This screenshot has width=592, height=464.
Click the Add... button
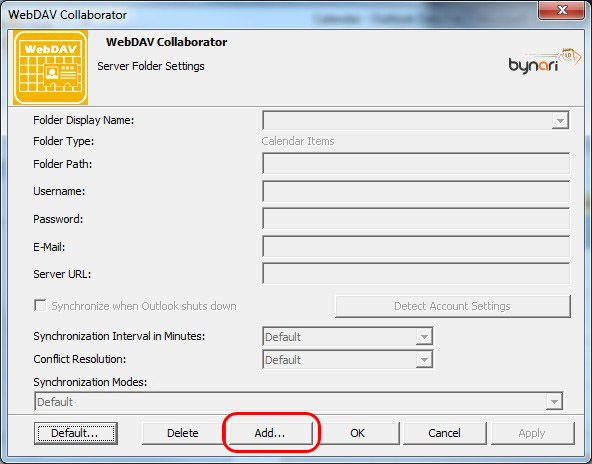pos(270,433)
